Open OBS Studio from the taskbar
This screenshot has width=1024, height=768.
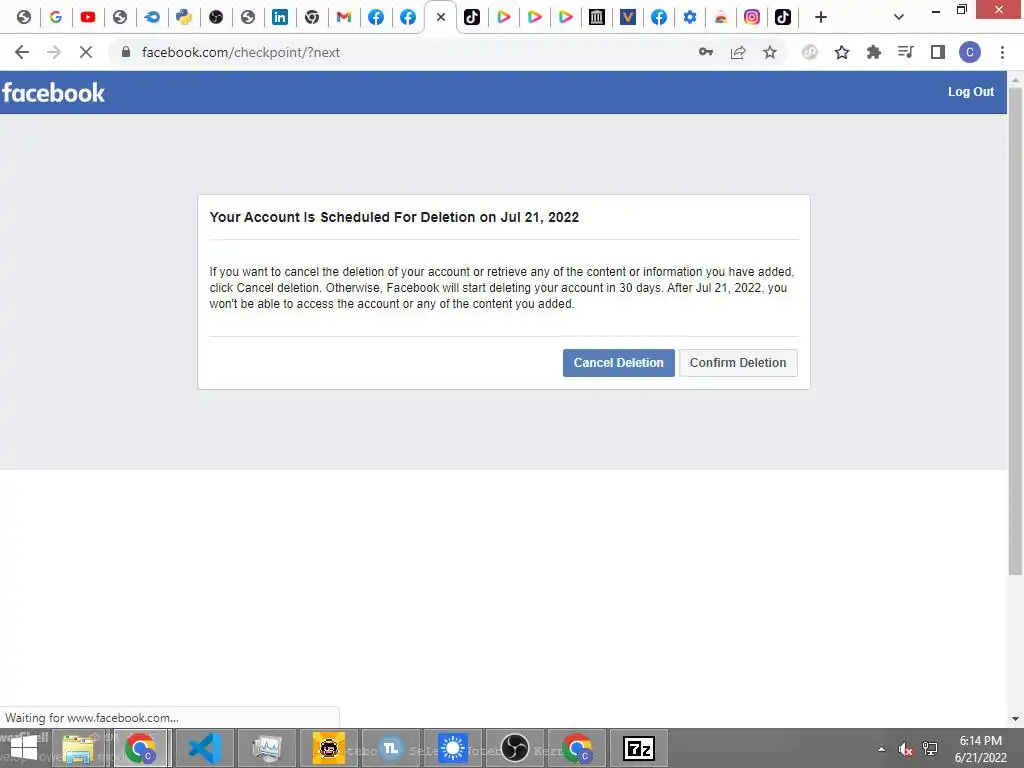pyautogui.click(x=515, y=748)
